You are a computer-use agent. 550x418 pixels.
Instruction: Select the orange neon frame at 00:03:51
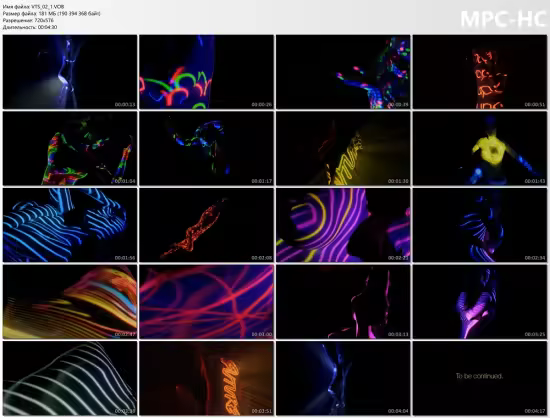tap(206, 378)
